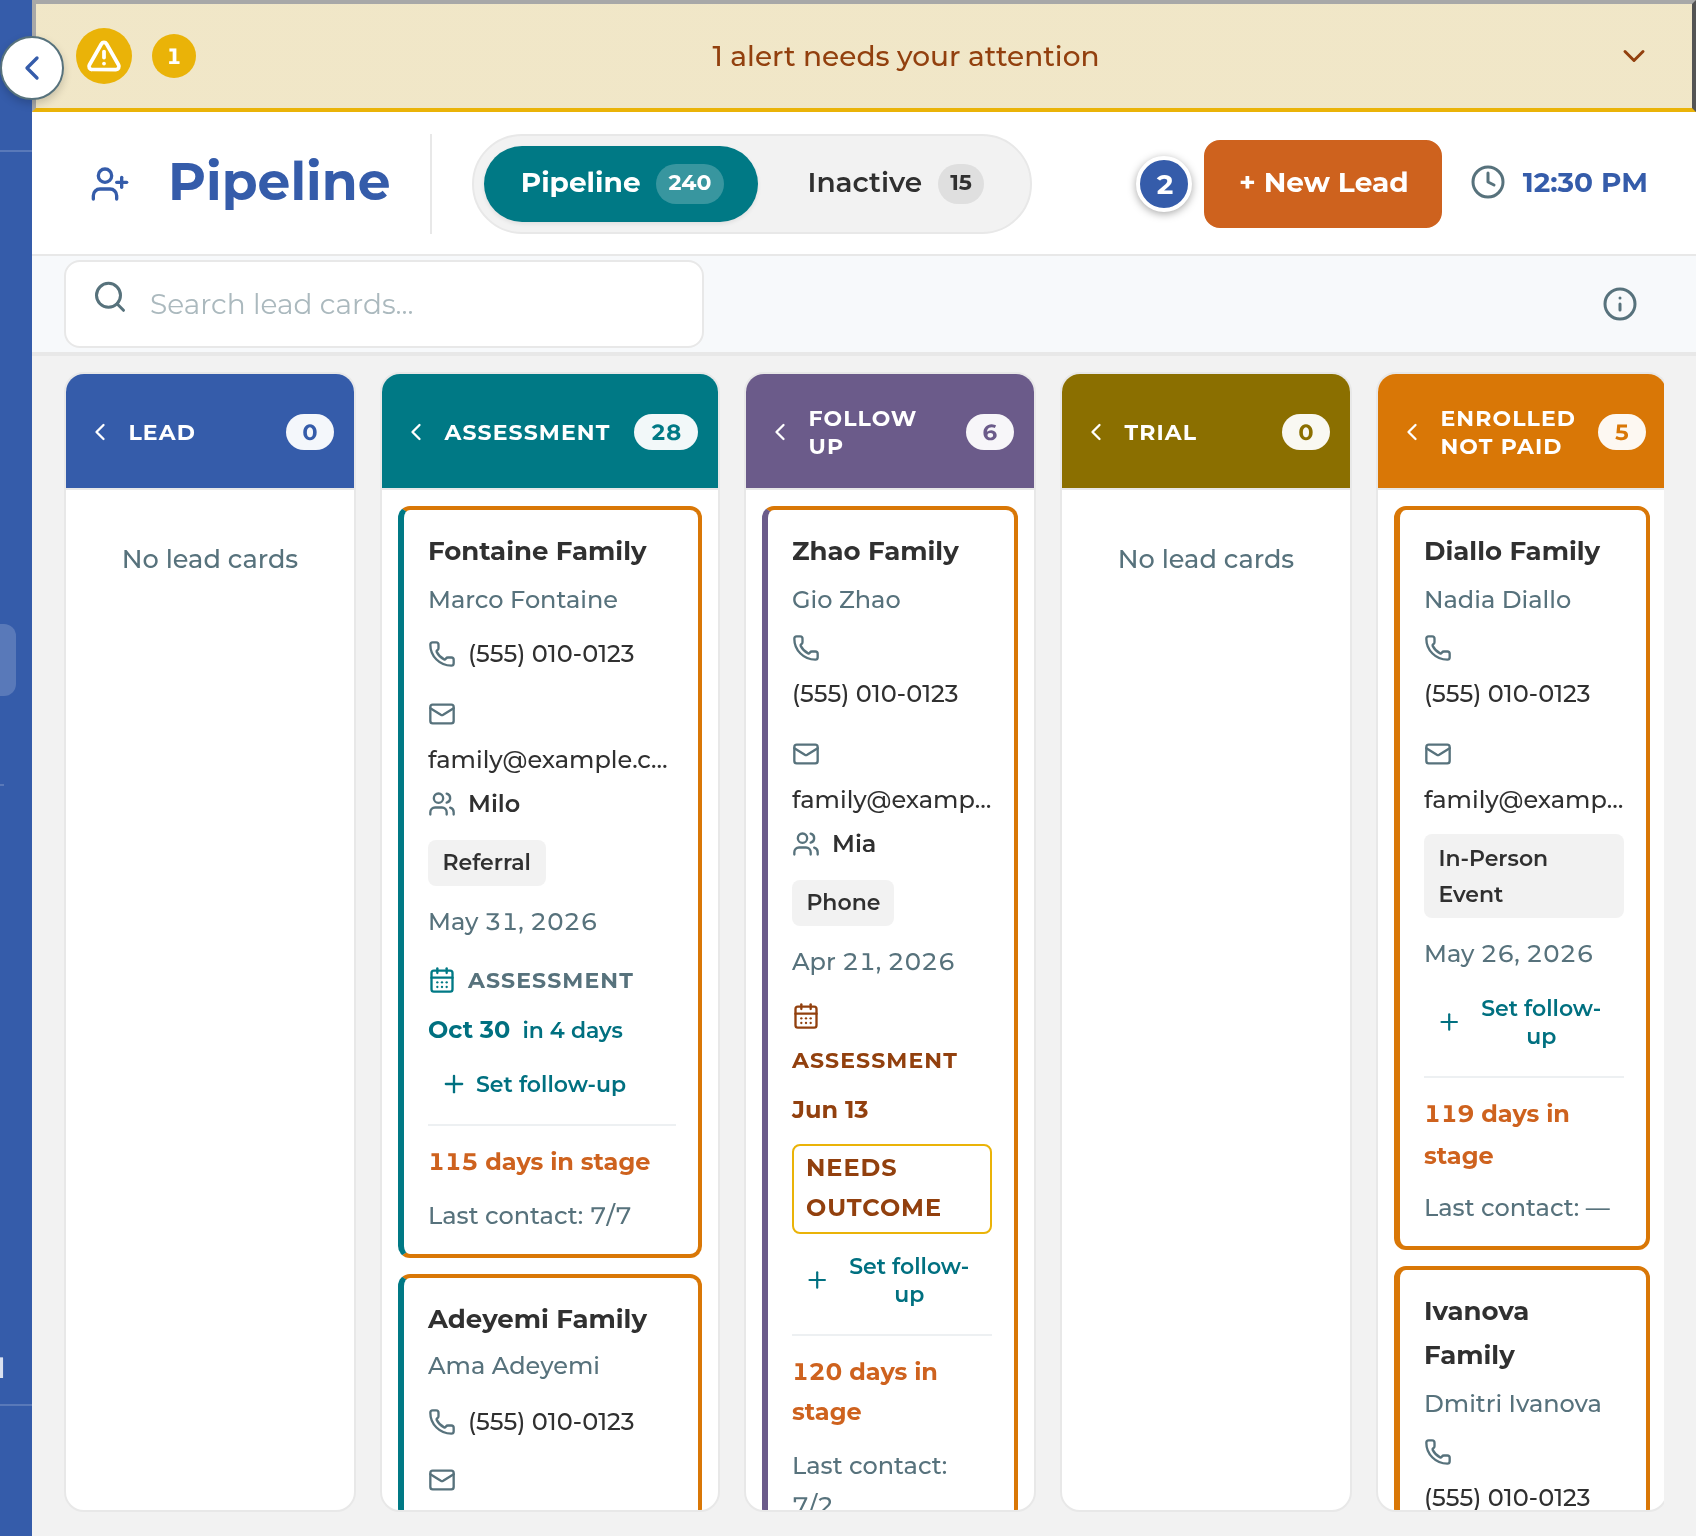Click the alert count badge showing 1
The width and height of the screenshot is (1696, 1536).
click(174, 56)
